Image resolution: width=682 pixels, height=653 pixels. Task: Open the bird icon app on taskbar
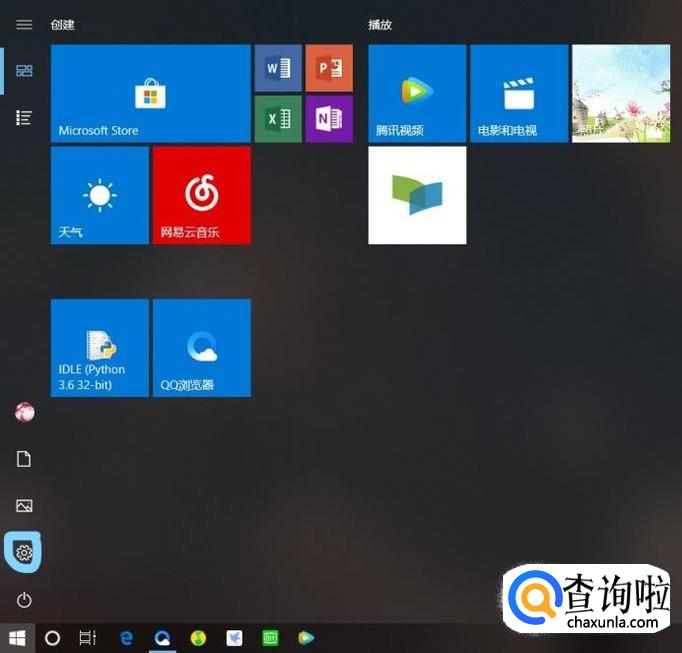click(234, 638)
